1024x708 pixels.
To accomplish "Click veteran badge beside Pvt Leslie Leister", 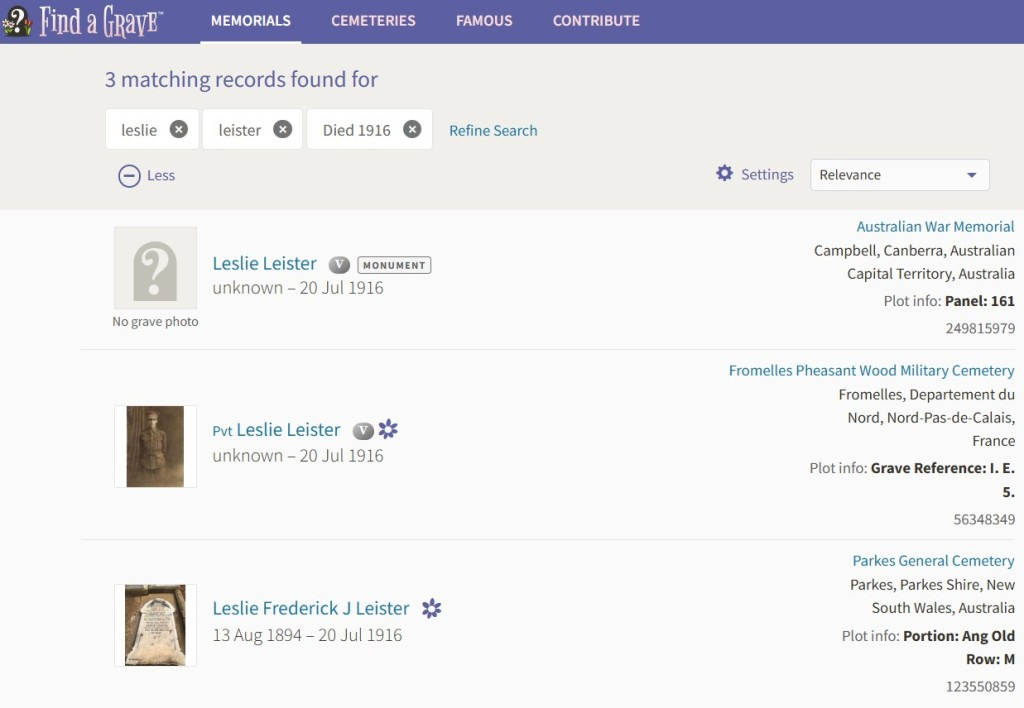I will point(363,430).
